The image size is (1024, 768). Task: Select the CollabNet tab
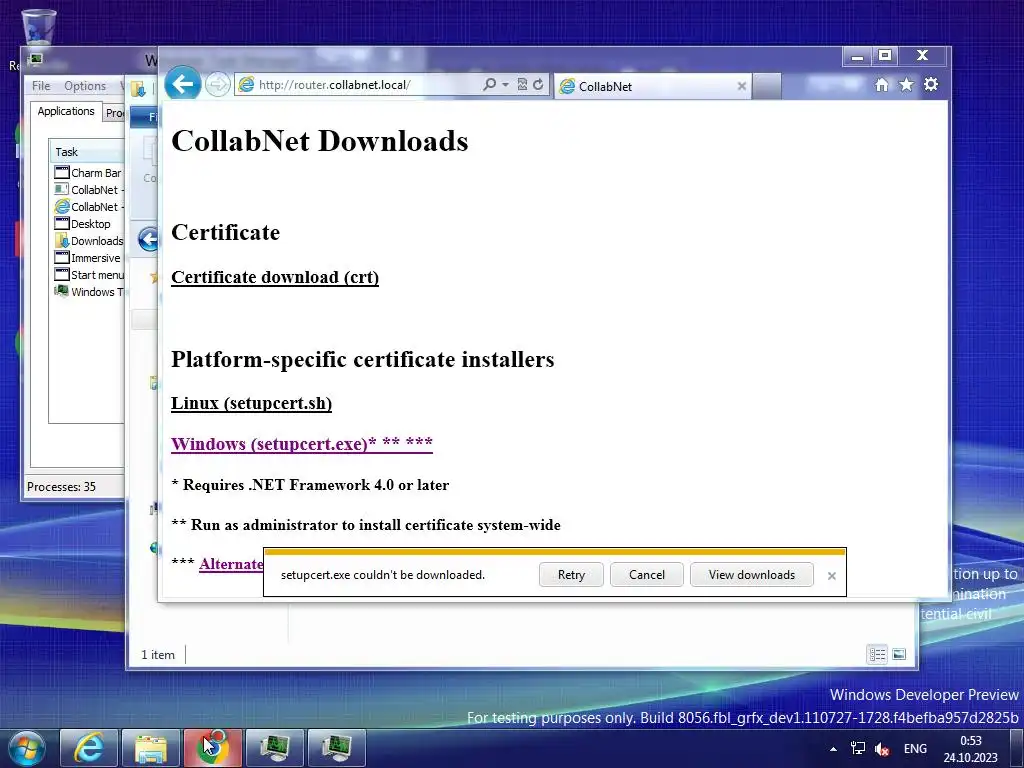coord(653,86)
